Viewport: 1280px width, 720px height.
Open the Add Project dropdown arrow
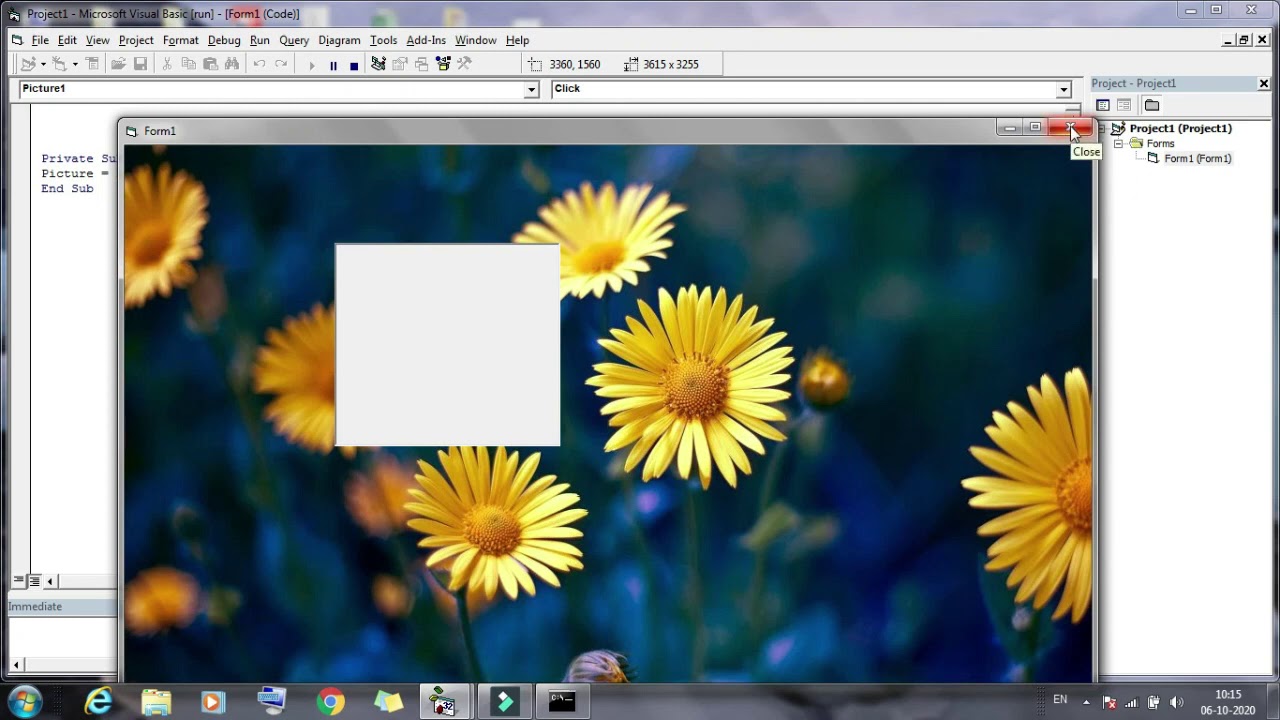[x=43, y=64]
